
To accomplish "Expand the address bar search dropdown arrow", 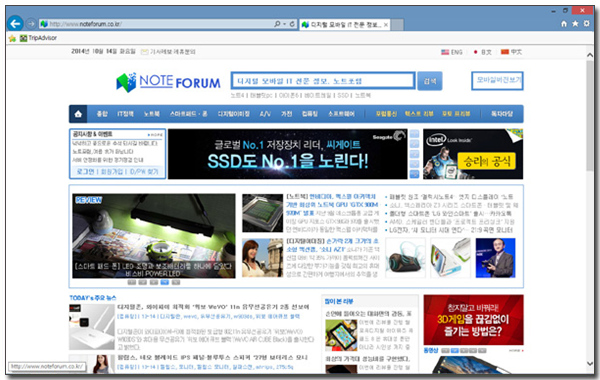I will pyautogui.click(x=284, y=24).
